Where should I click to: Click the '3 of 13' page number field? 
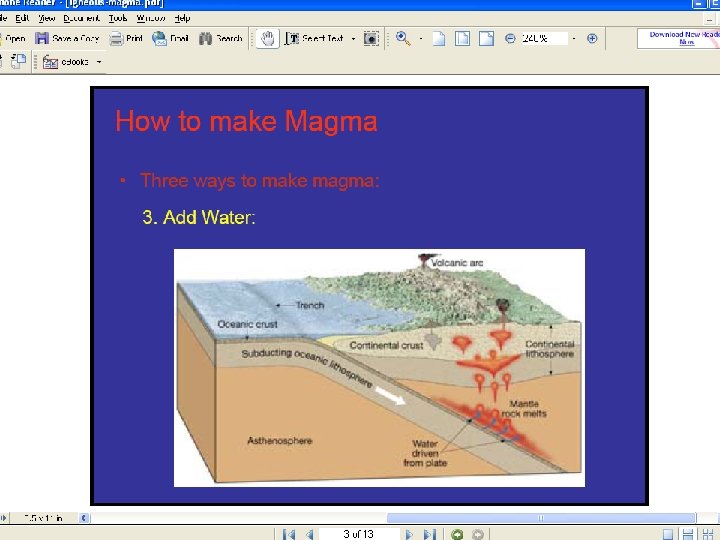click(x=359, y=534)
